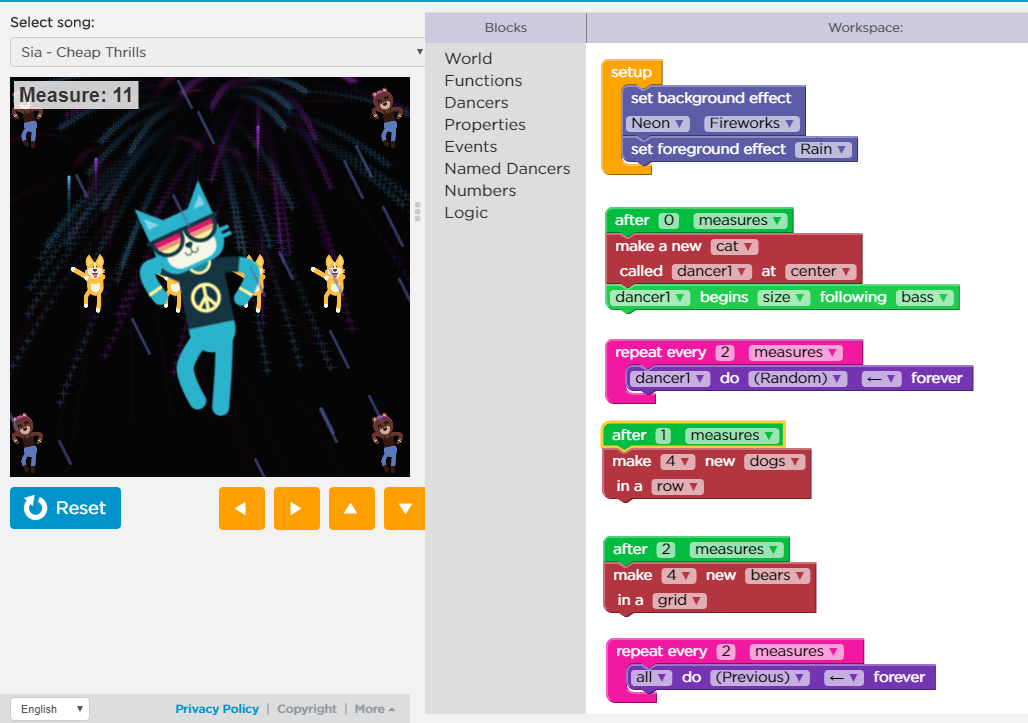This screenshot has width=1028, height=723.
Task: Open the English language dropdown
Action: pos(50,709)
